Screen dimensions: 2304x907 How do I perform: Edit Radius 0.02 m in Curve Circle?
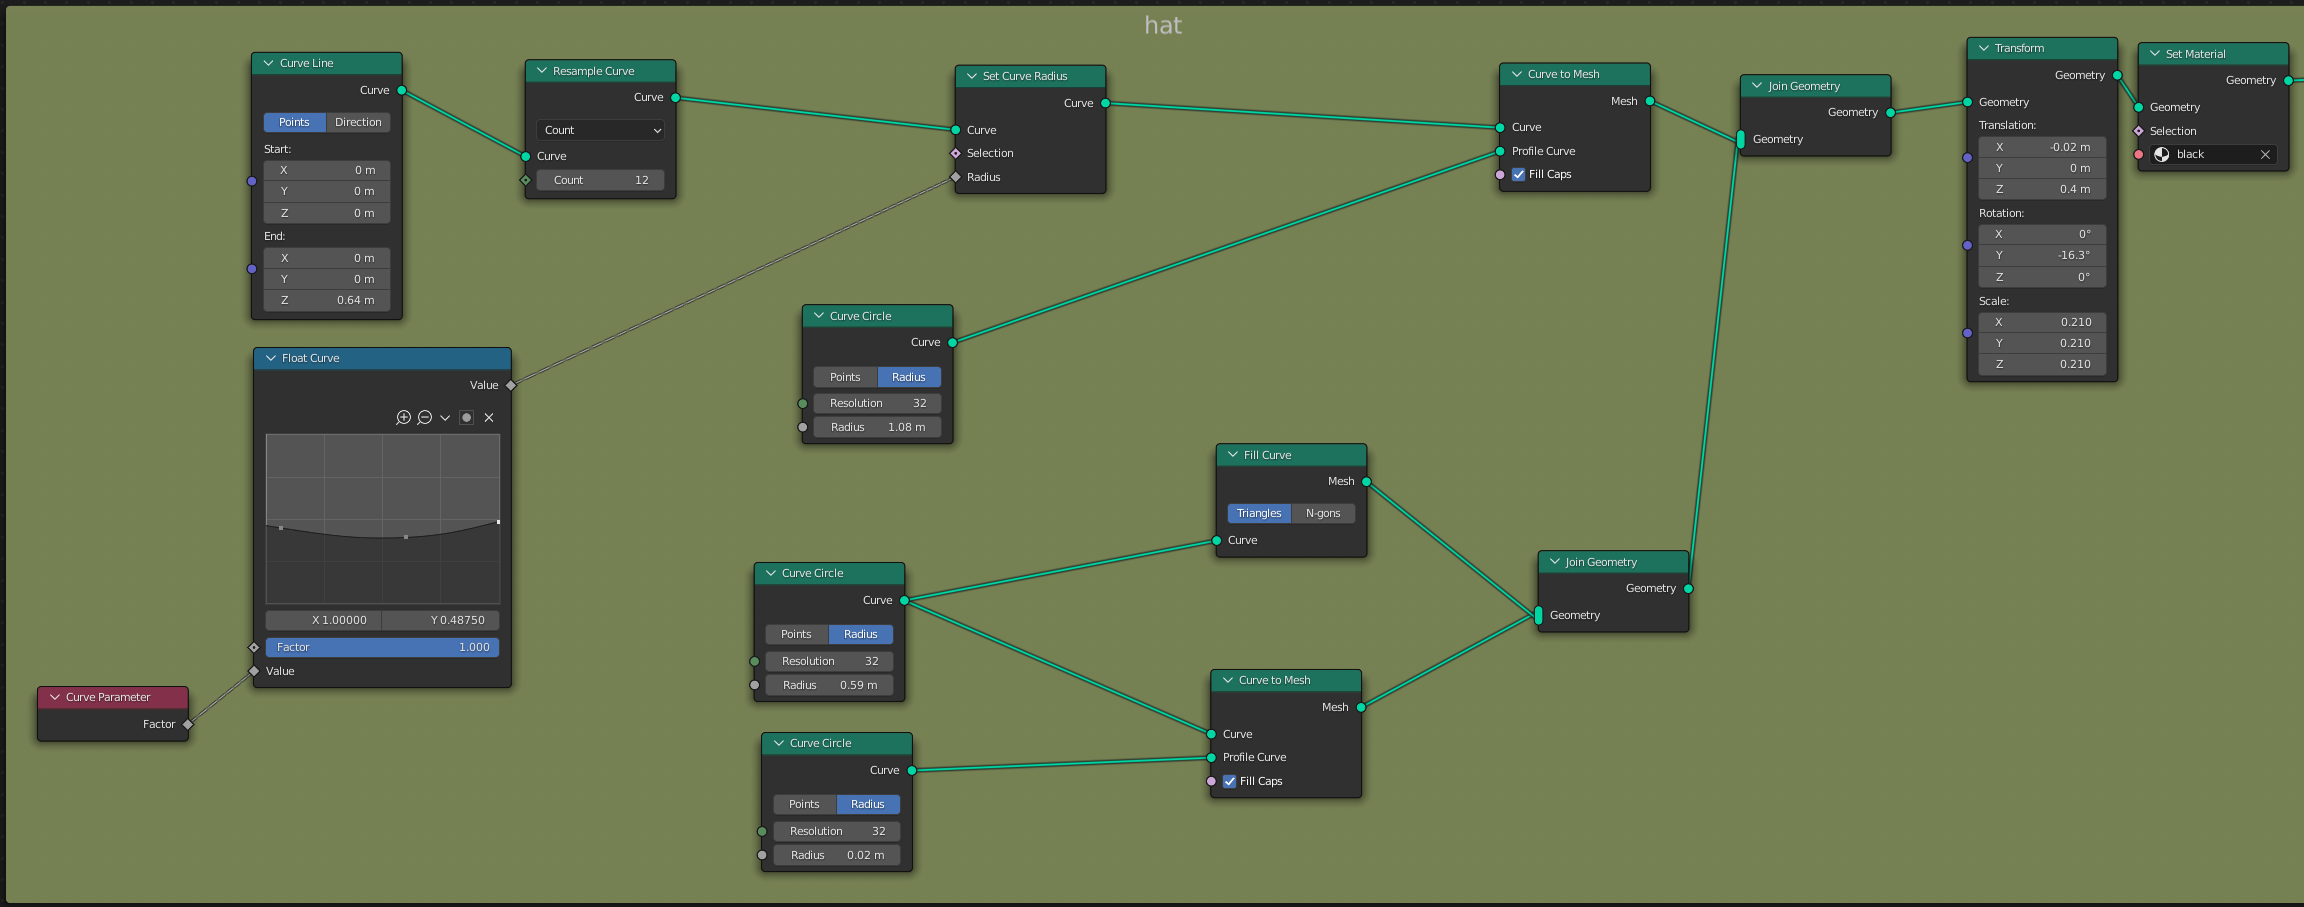tap(836, 855)
